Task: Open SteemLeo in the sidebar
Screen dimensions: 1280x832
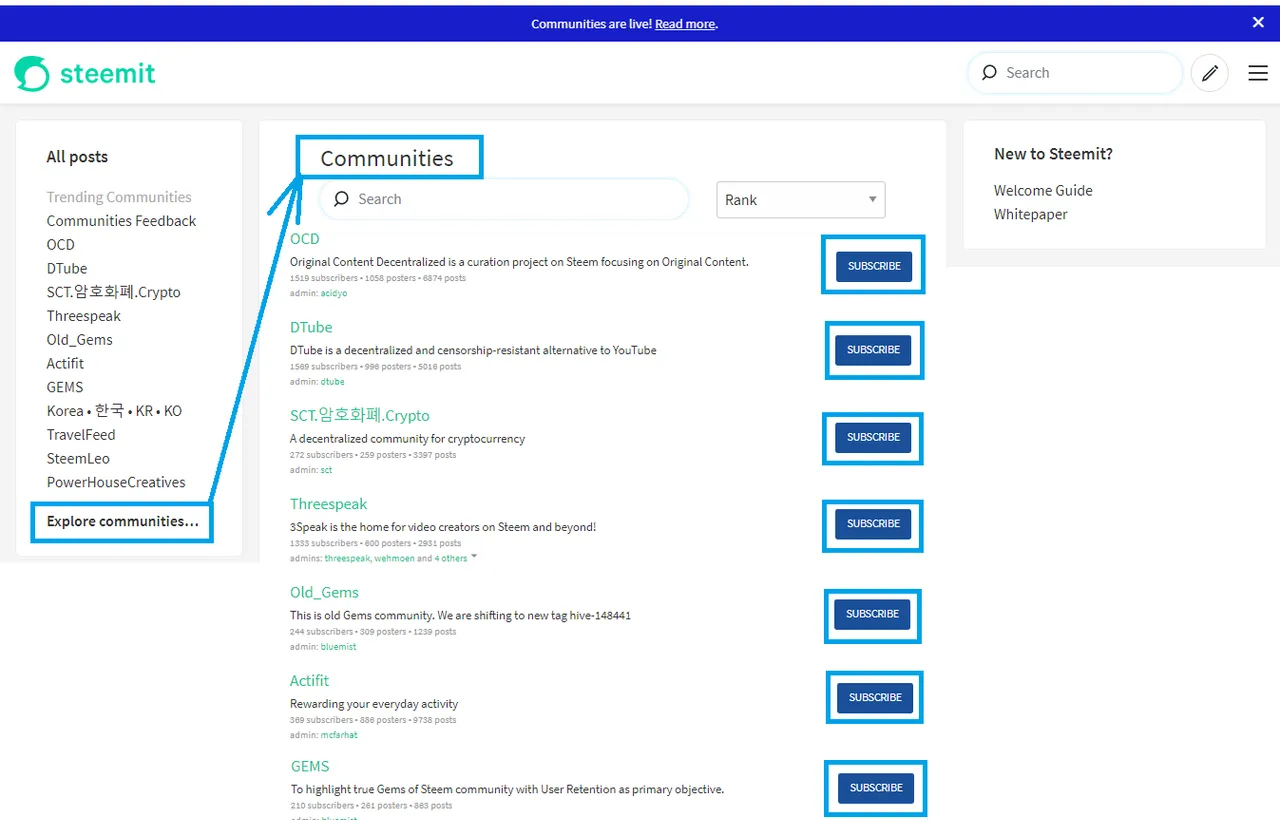Action: pos(78,458)
